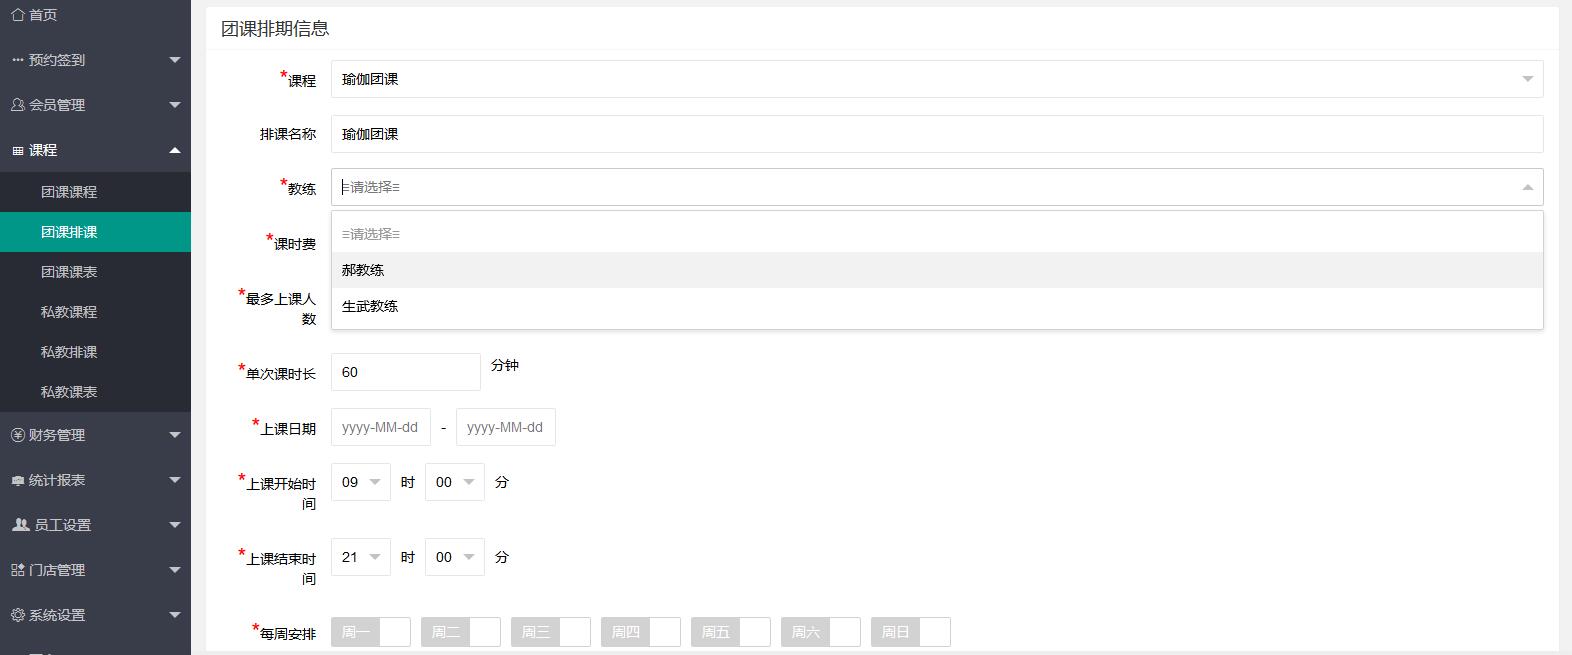Toggle the 周一 weekly schedule switch
This screenshot has width=1572, height=655.
371,632
